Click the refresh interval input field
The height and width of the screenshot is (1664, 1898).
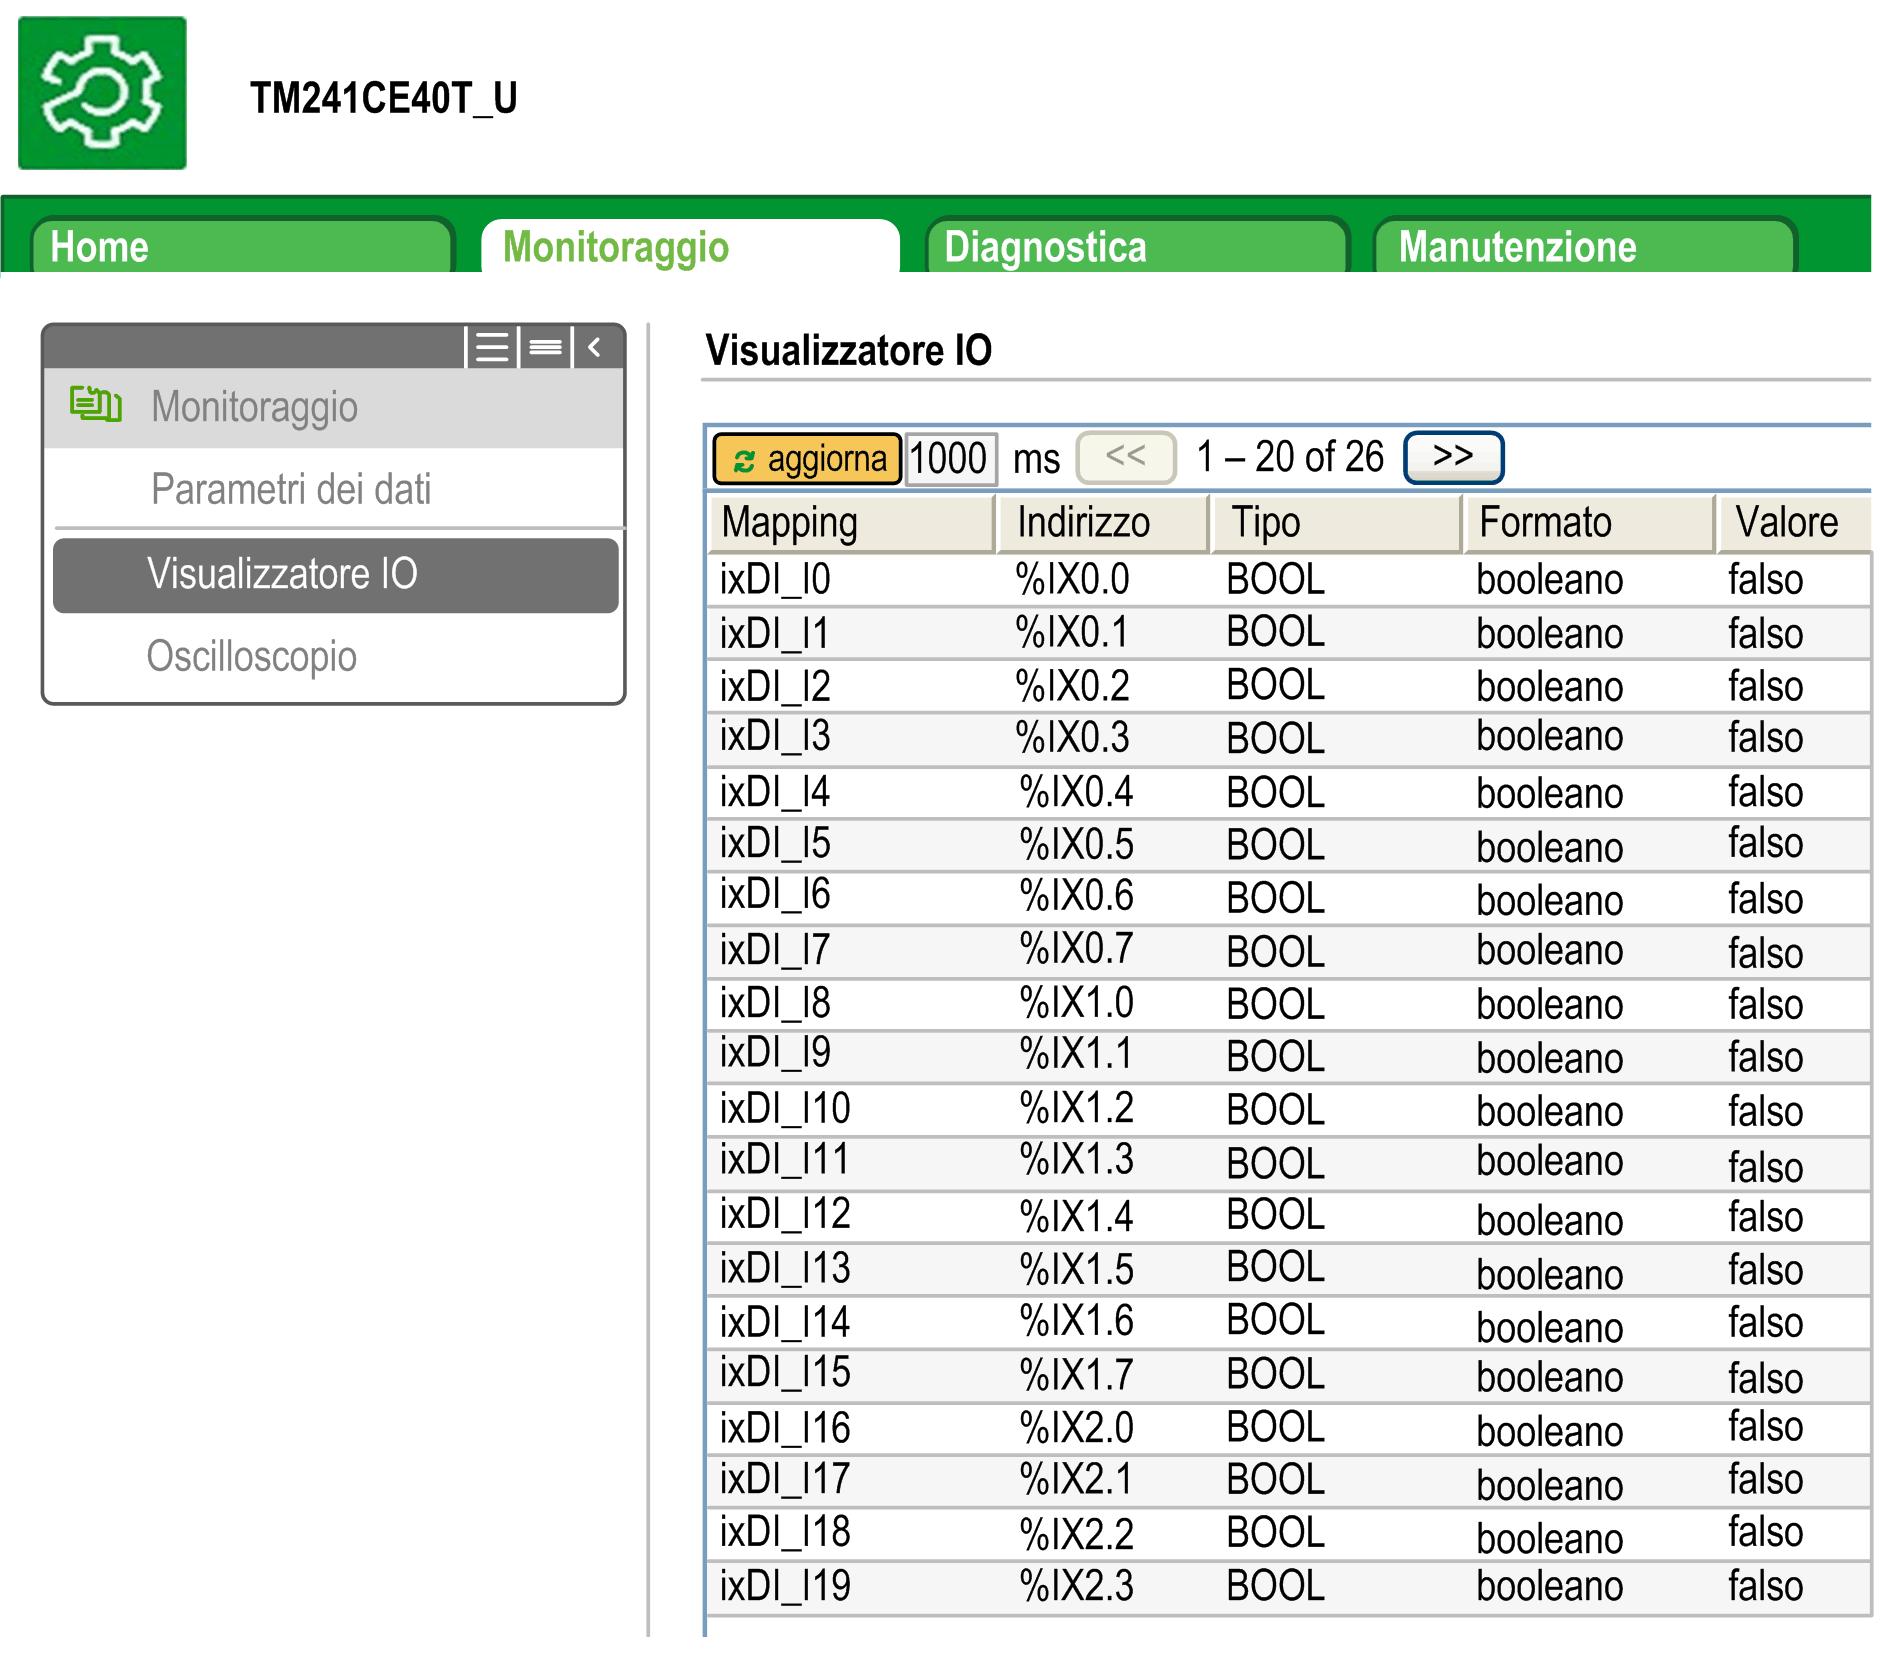coord(949,459)
